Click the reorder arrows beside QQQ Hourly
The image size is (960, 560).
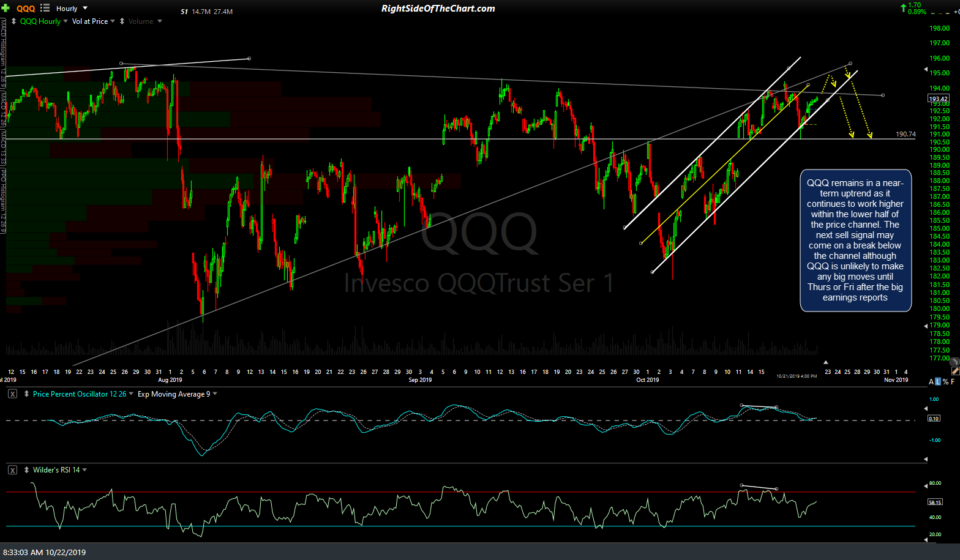coord(13,21)
